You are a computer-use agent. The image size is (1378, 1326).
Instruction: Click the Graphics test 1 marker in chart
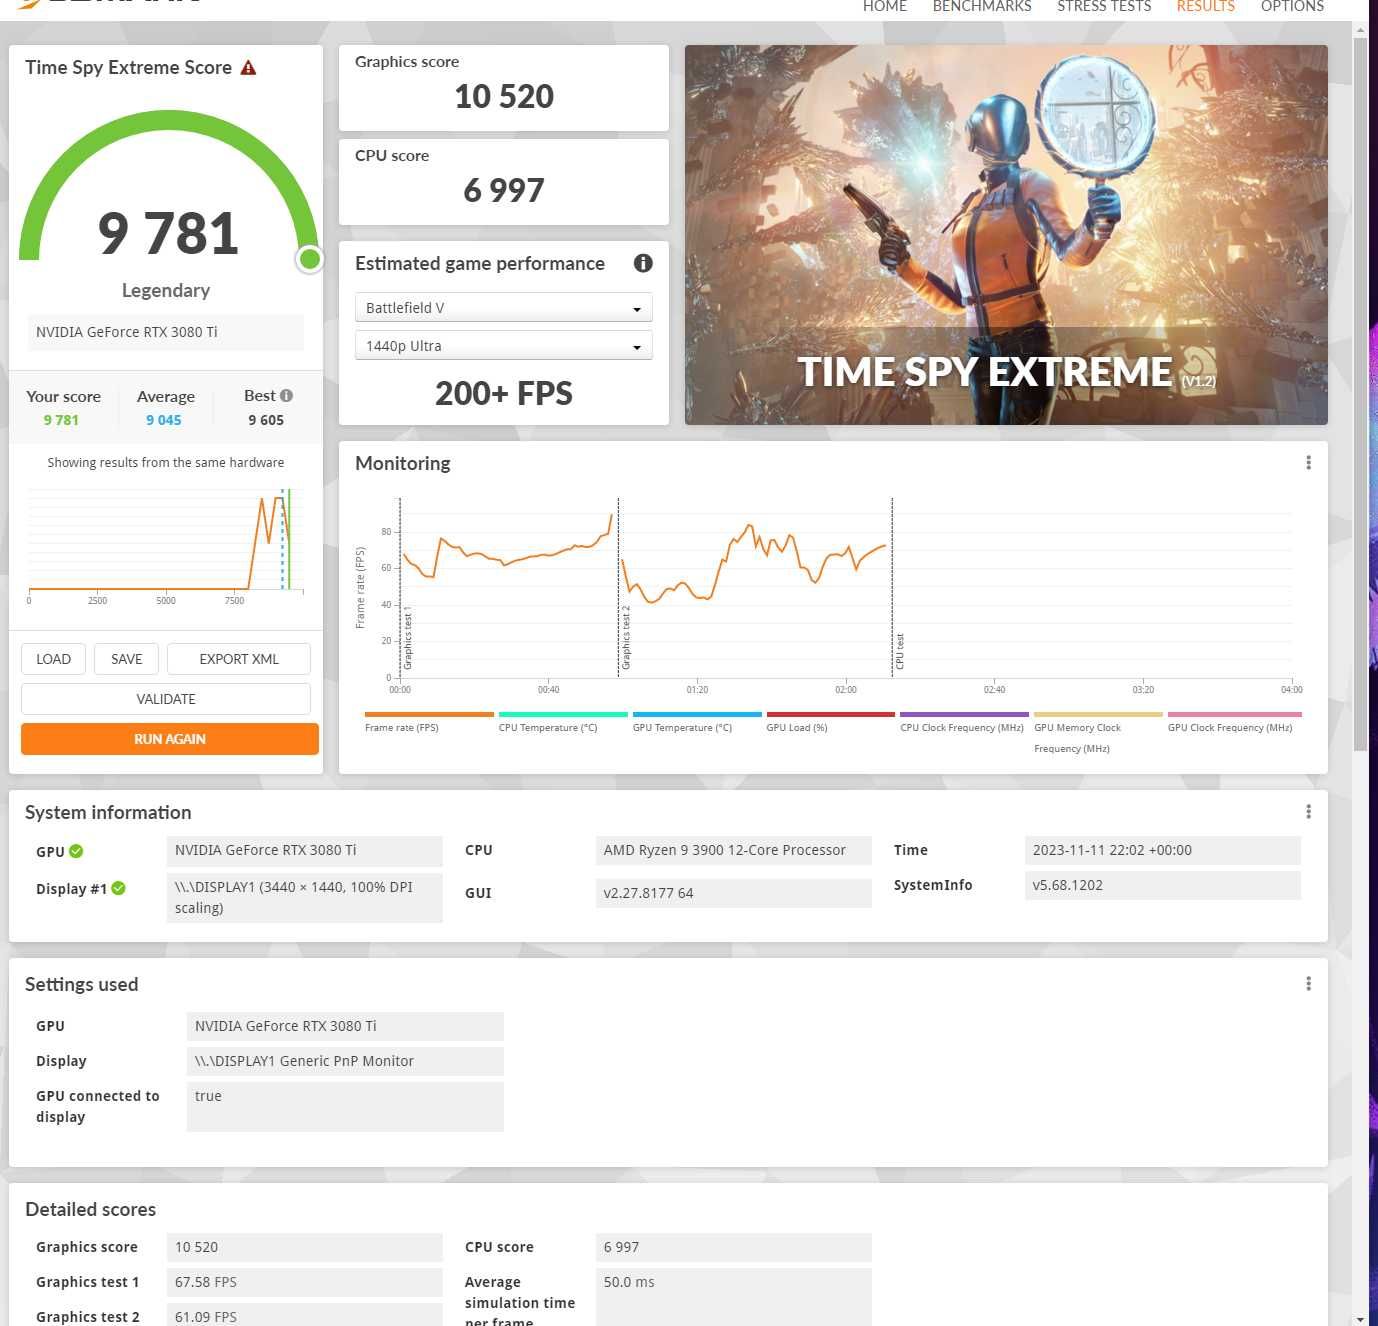tap(407, 637)
